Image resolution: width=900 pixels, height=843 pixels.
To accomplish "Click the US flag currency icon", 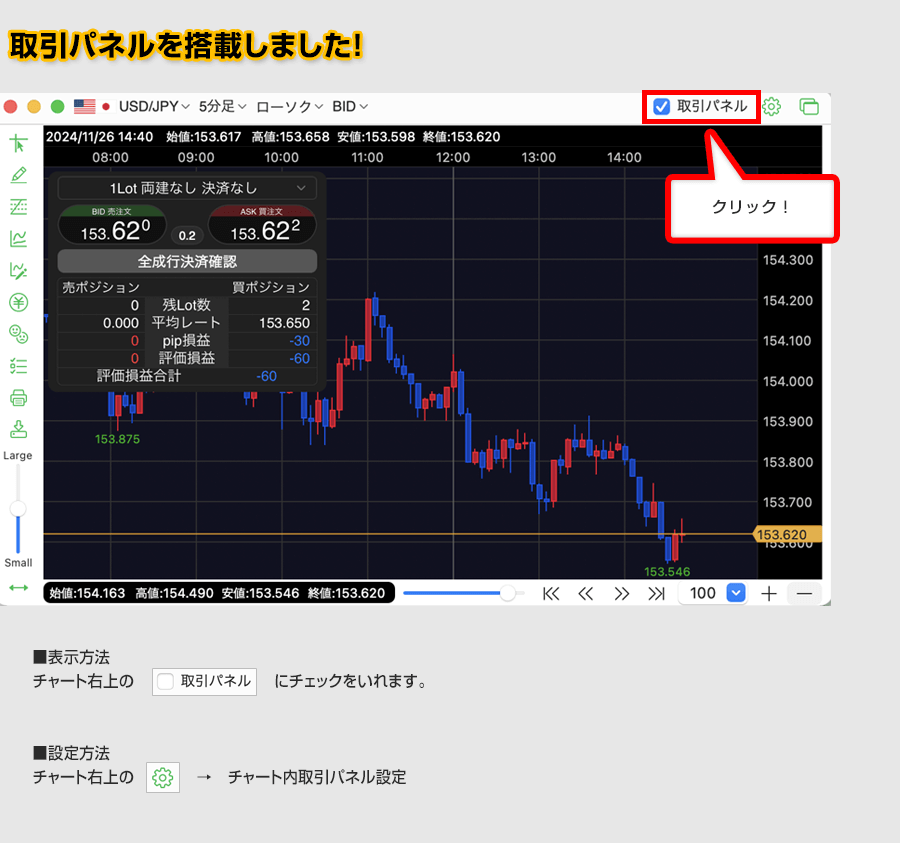I will (x=84, y=107).
